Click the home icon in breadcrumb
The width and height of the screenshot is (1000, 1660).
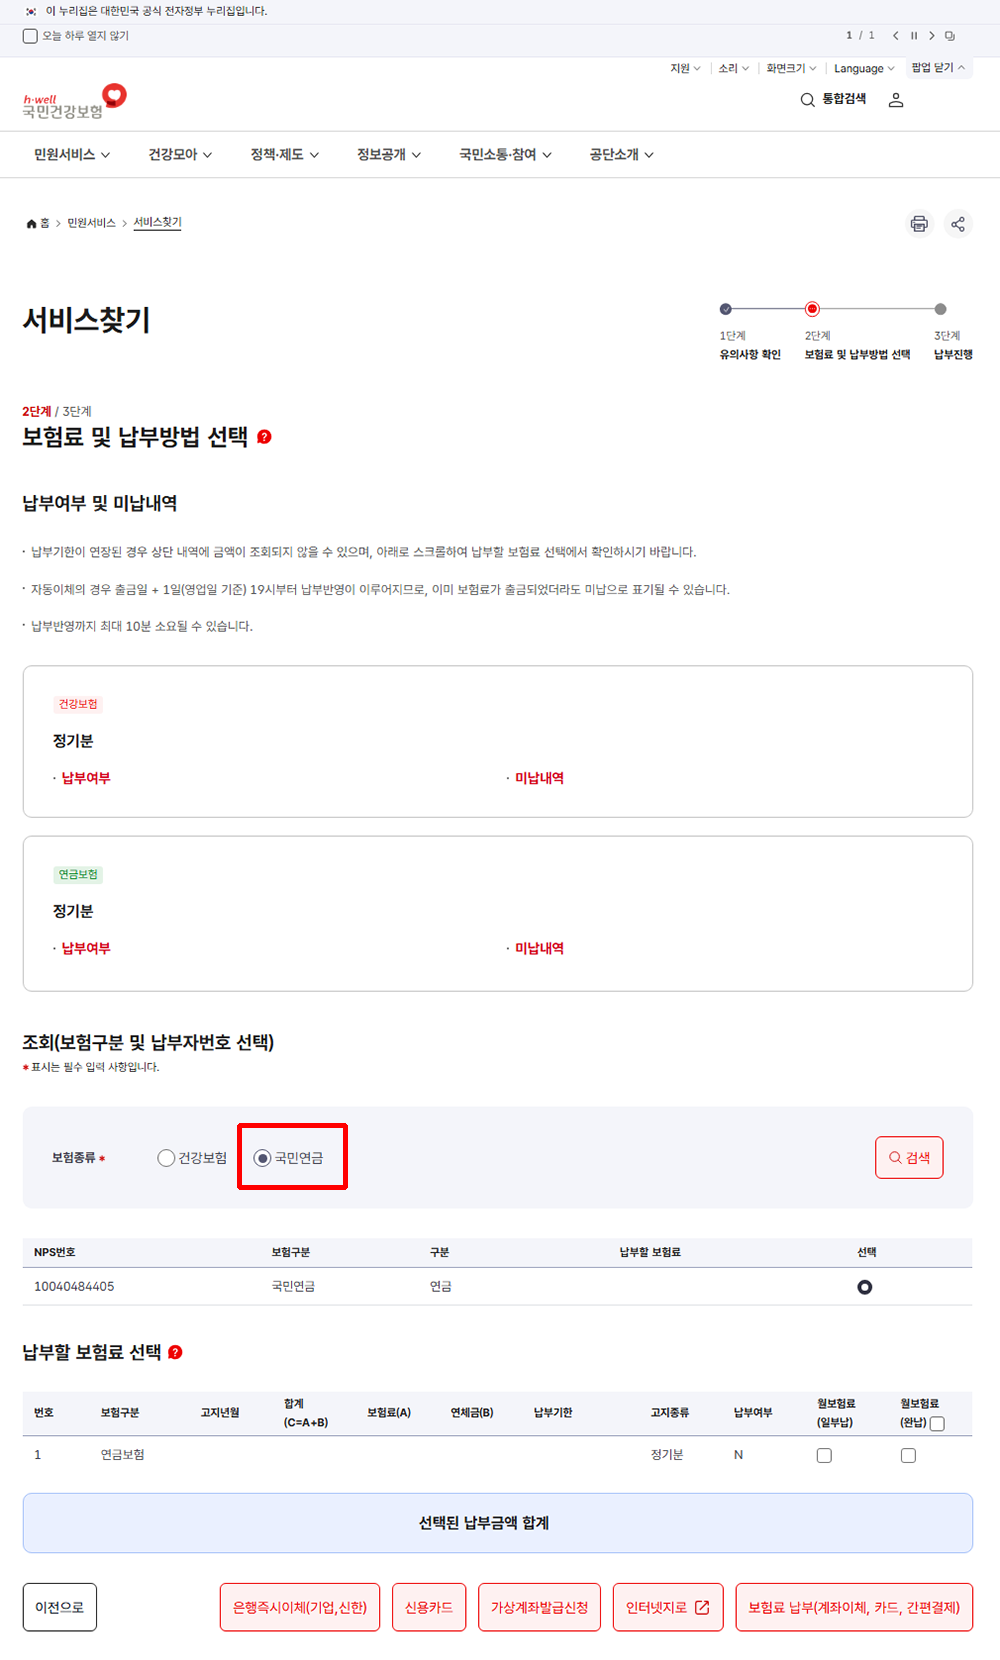tap(29, 223)
